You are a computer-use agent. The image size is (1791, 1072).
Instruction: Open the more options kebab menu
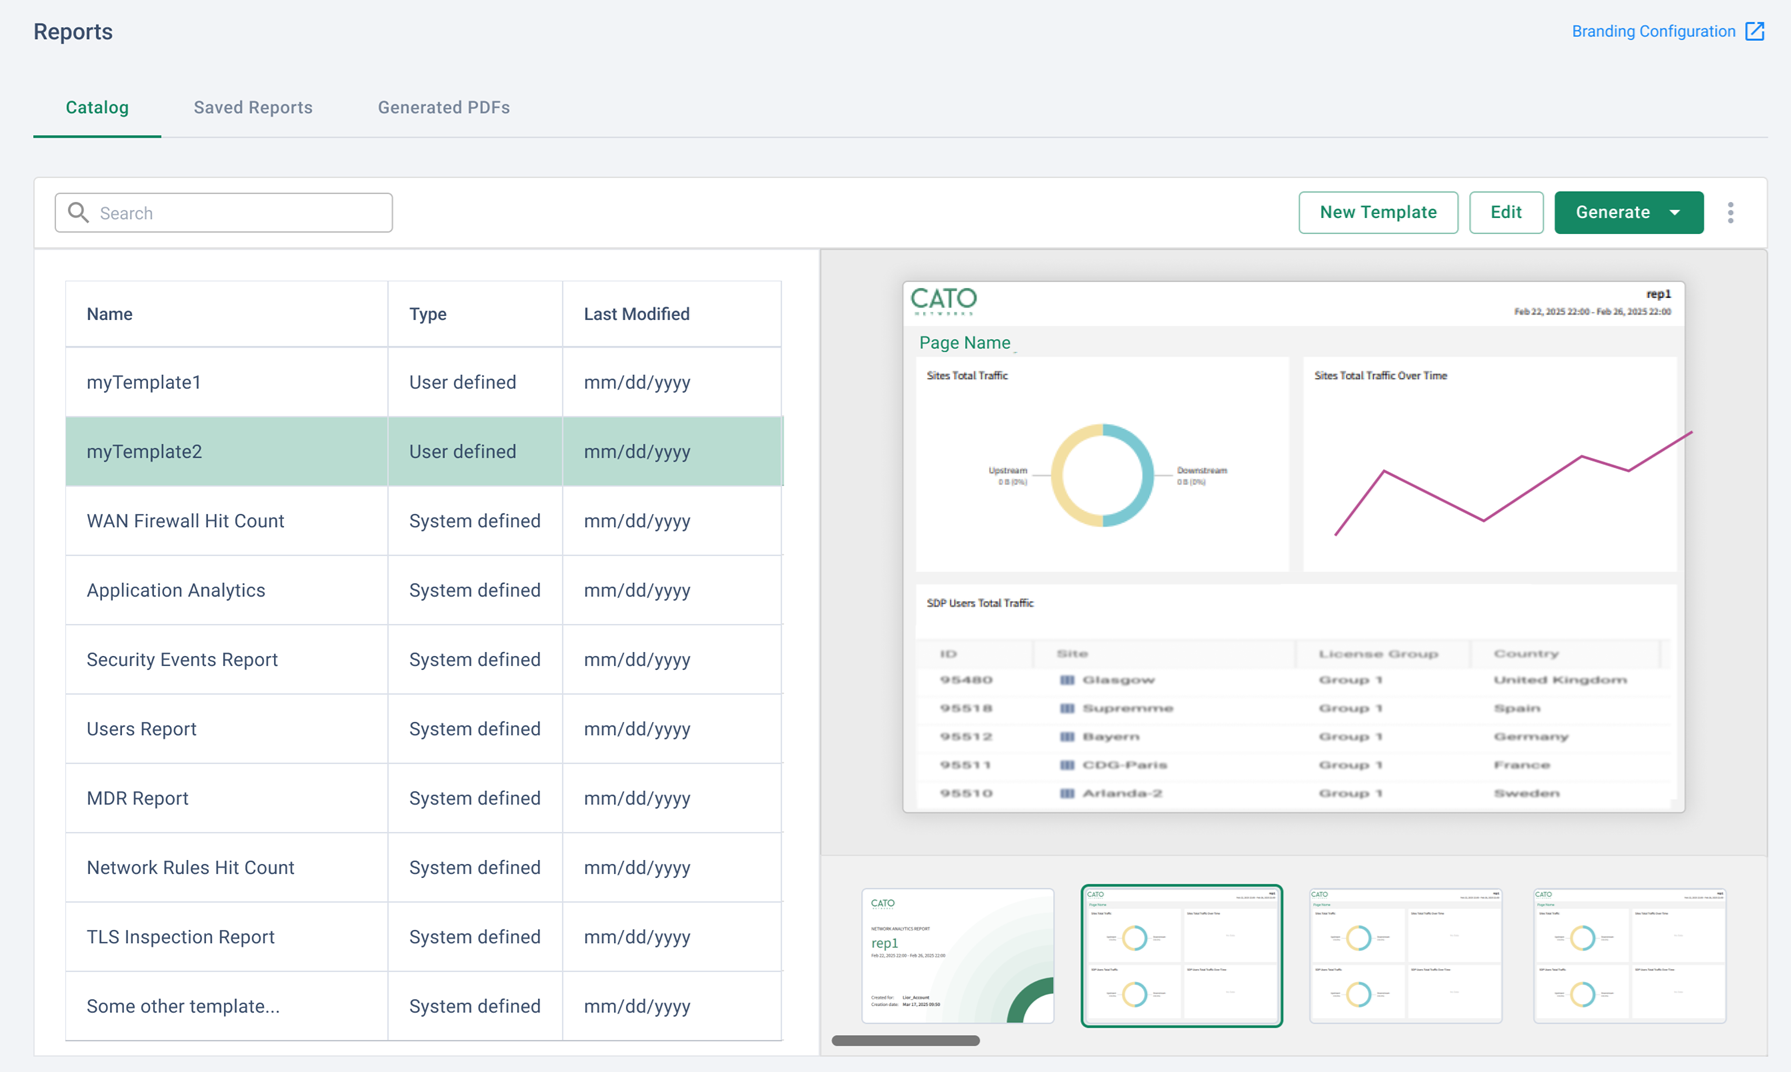click(1732, 212)
